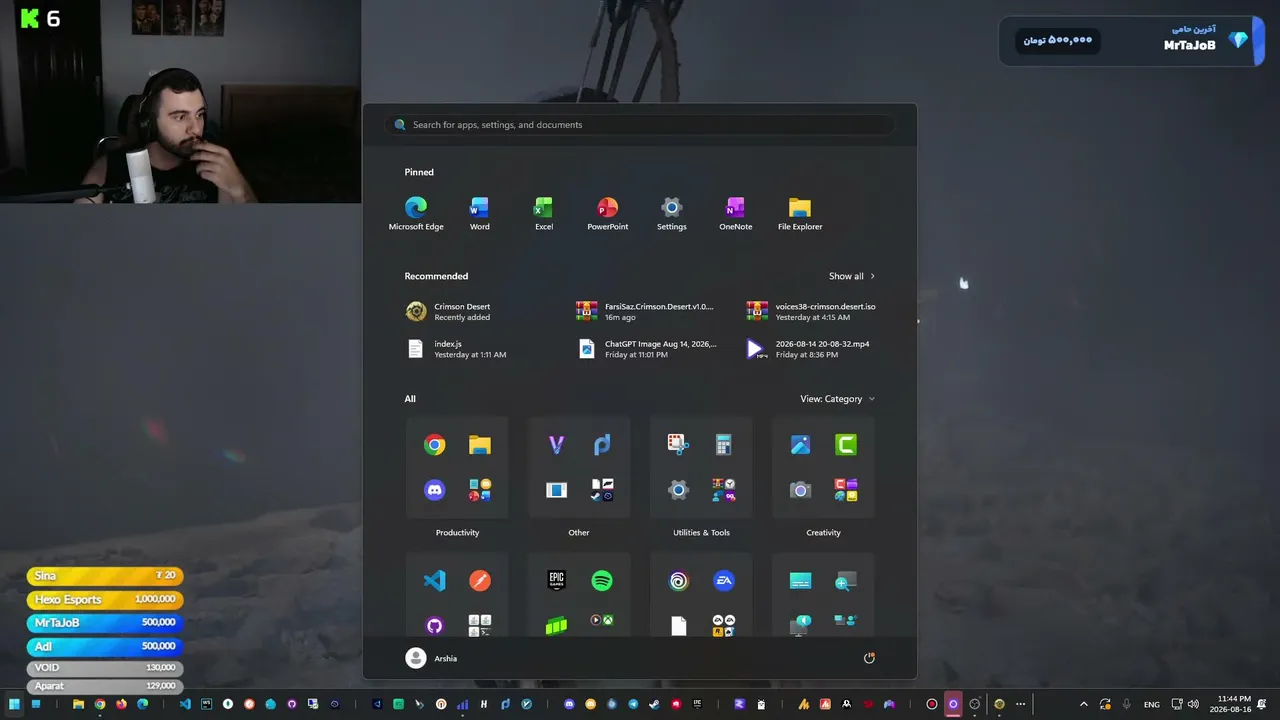Open the volume control in system tray
Screen dimensions: 1280x720
[x=1193, y=704]
